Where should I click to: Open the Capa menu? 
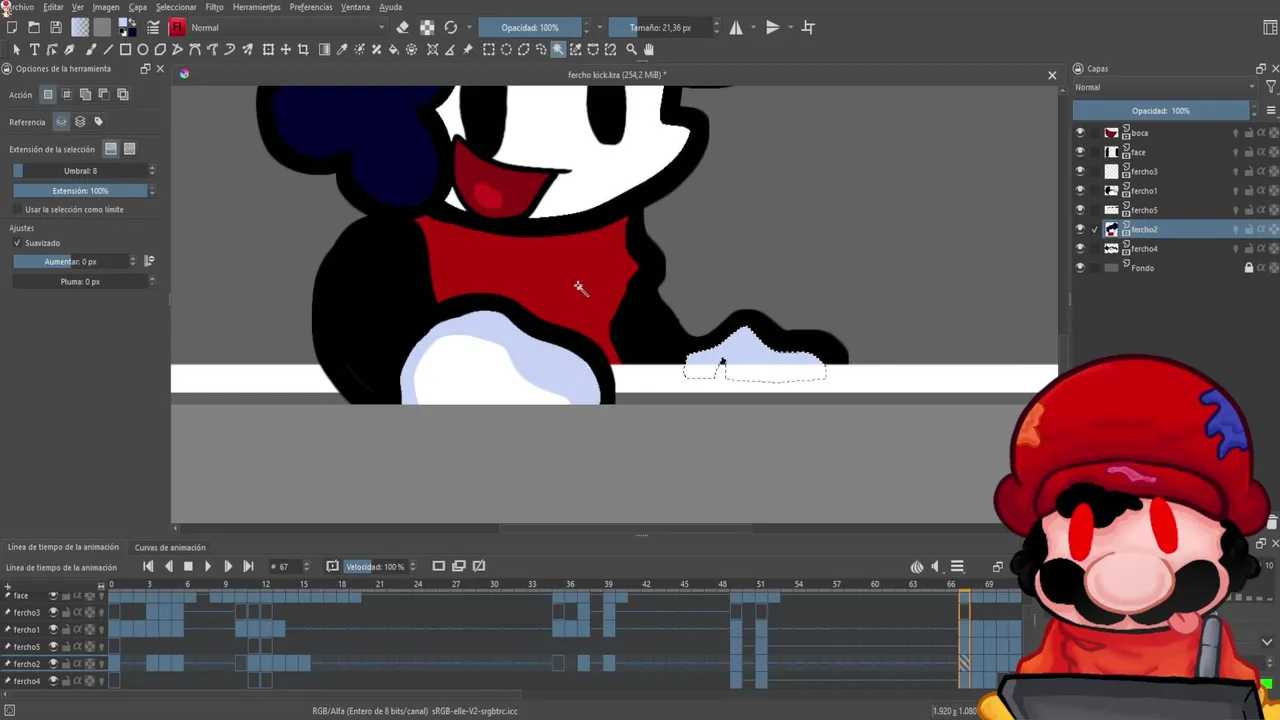138,7
